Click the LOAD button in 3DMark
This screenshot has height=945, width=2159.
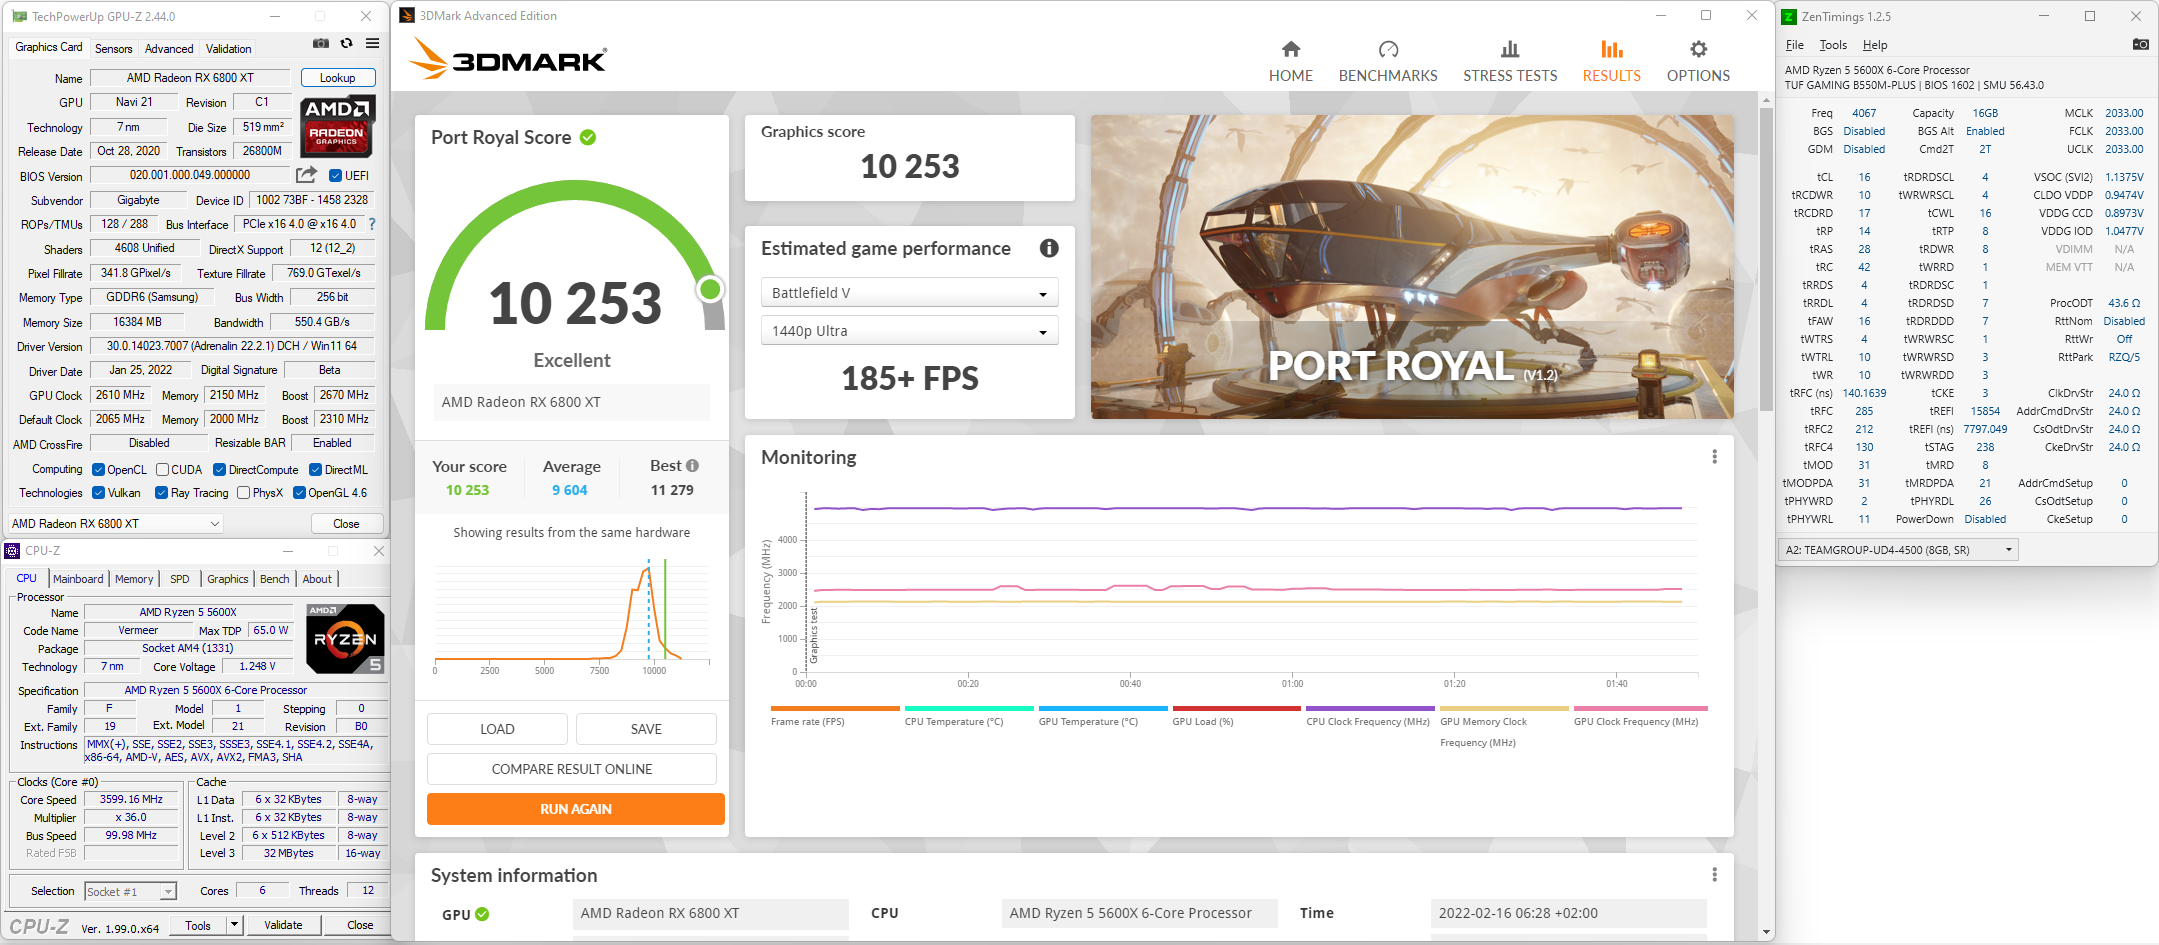click(497, 729)
